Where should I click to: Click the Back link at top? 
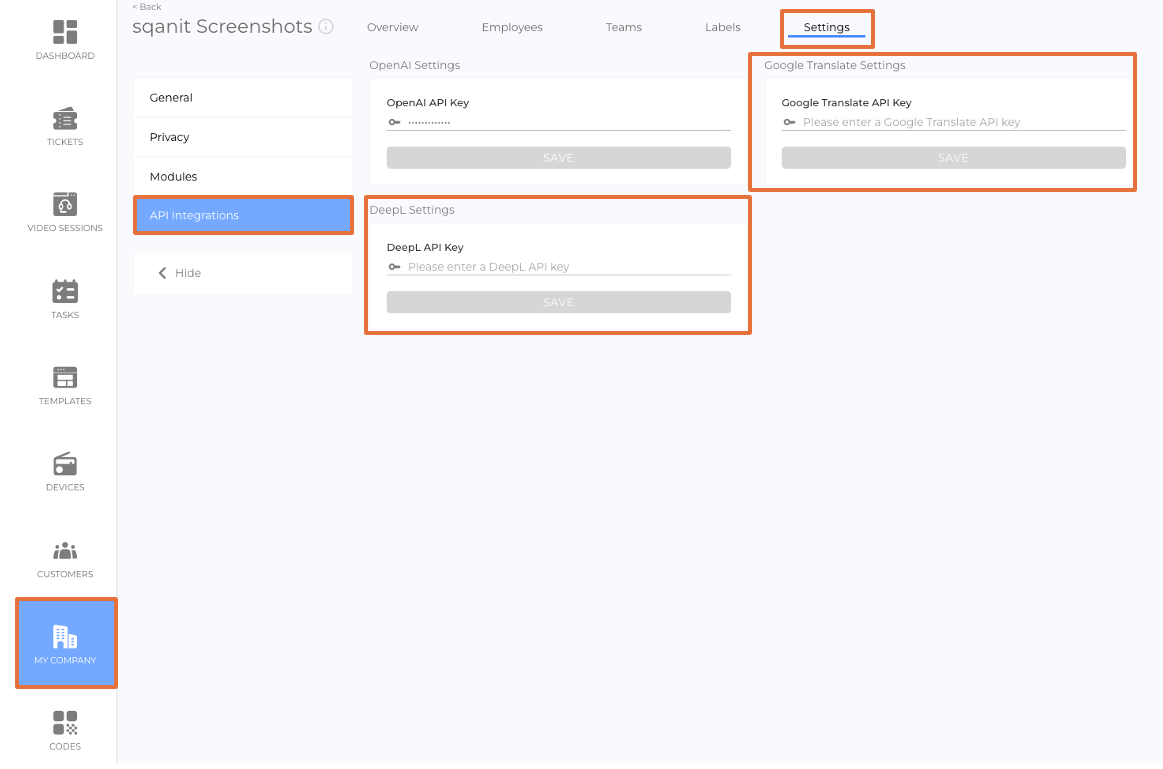[147, 7]
